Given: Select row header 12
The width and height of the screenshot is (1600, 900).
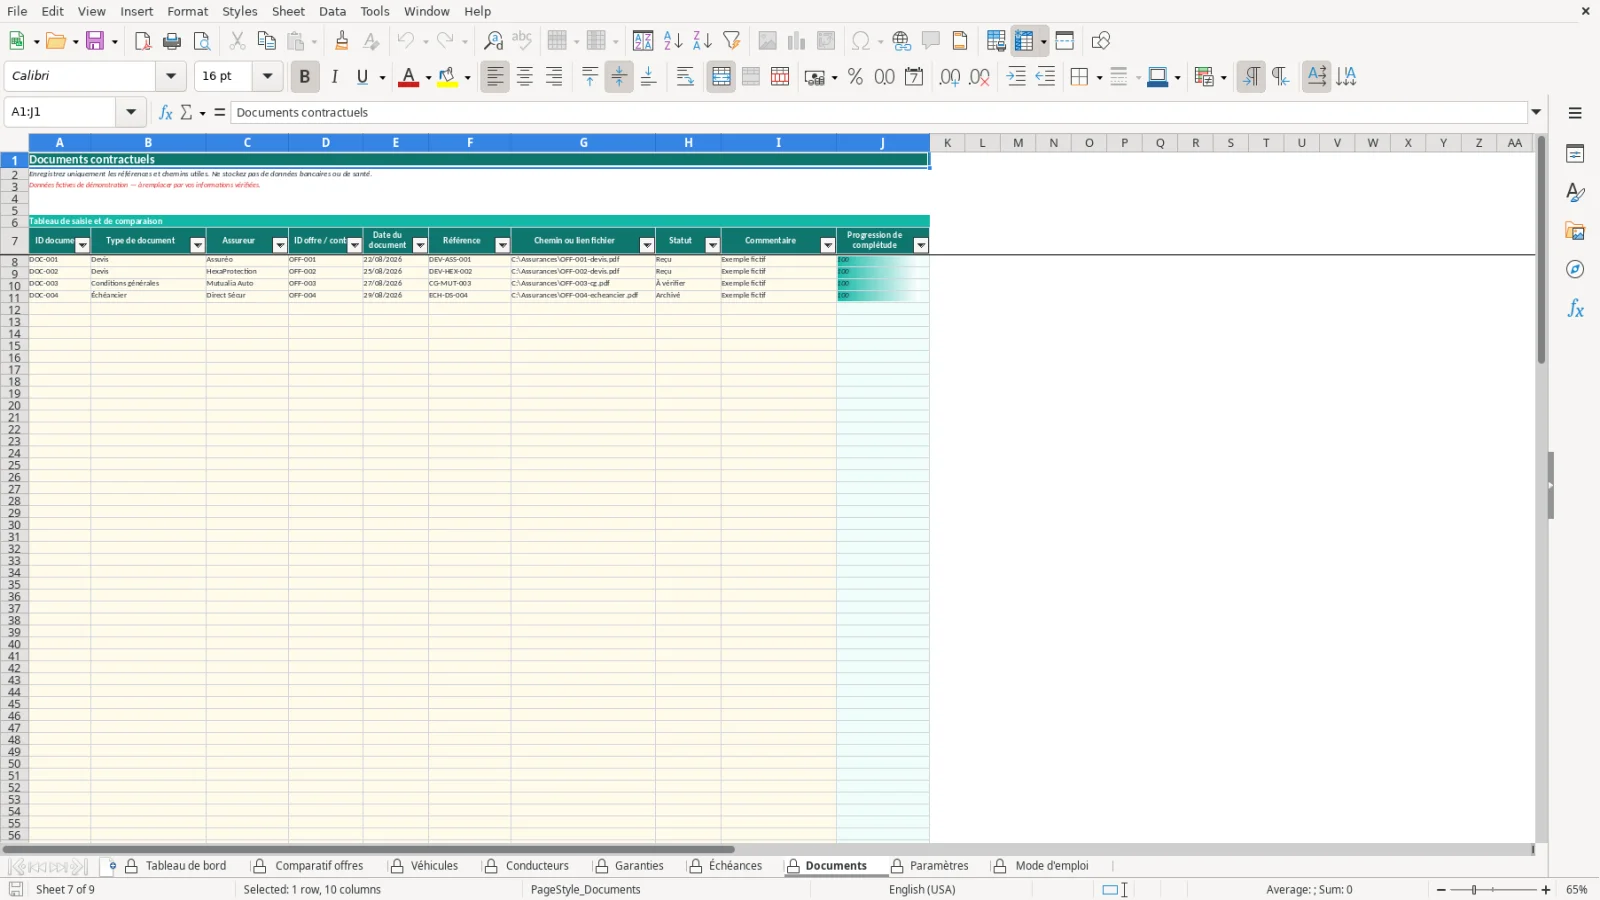Looking at the screenshot, I should [14, 310].
